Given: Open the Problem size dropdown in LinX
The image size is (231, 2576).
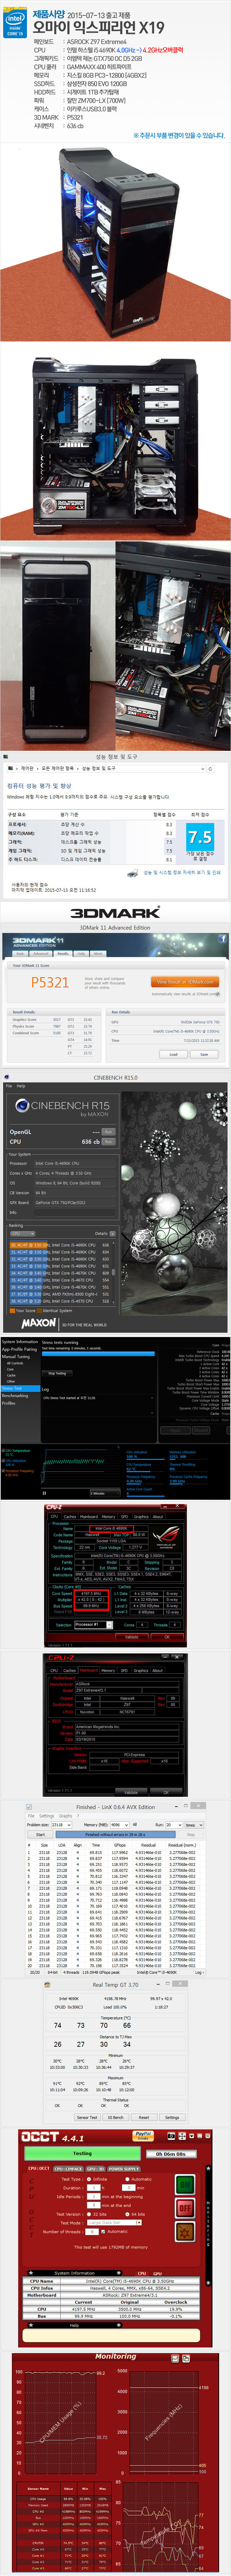Looking at the screenshot, I should pyautogui.click(x=62, y=1825).
